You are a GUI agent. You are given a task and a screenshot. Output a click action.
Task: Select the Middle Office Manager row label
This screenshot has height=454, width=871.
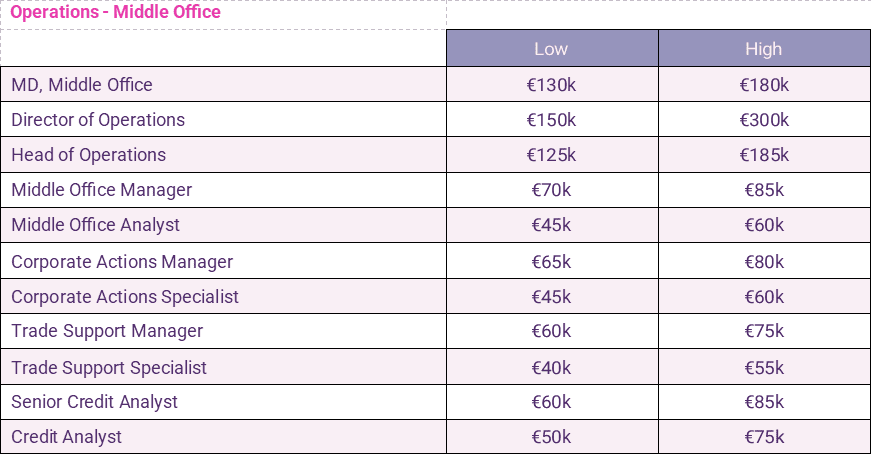[x=102, y=190]
